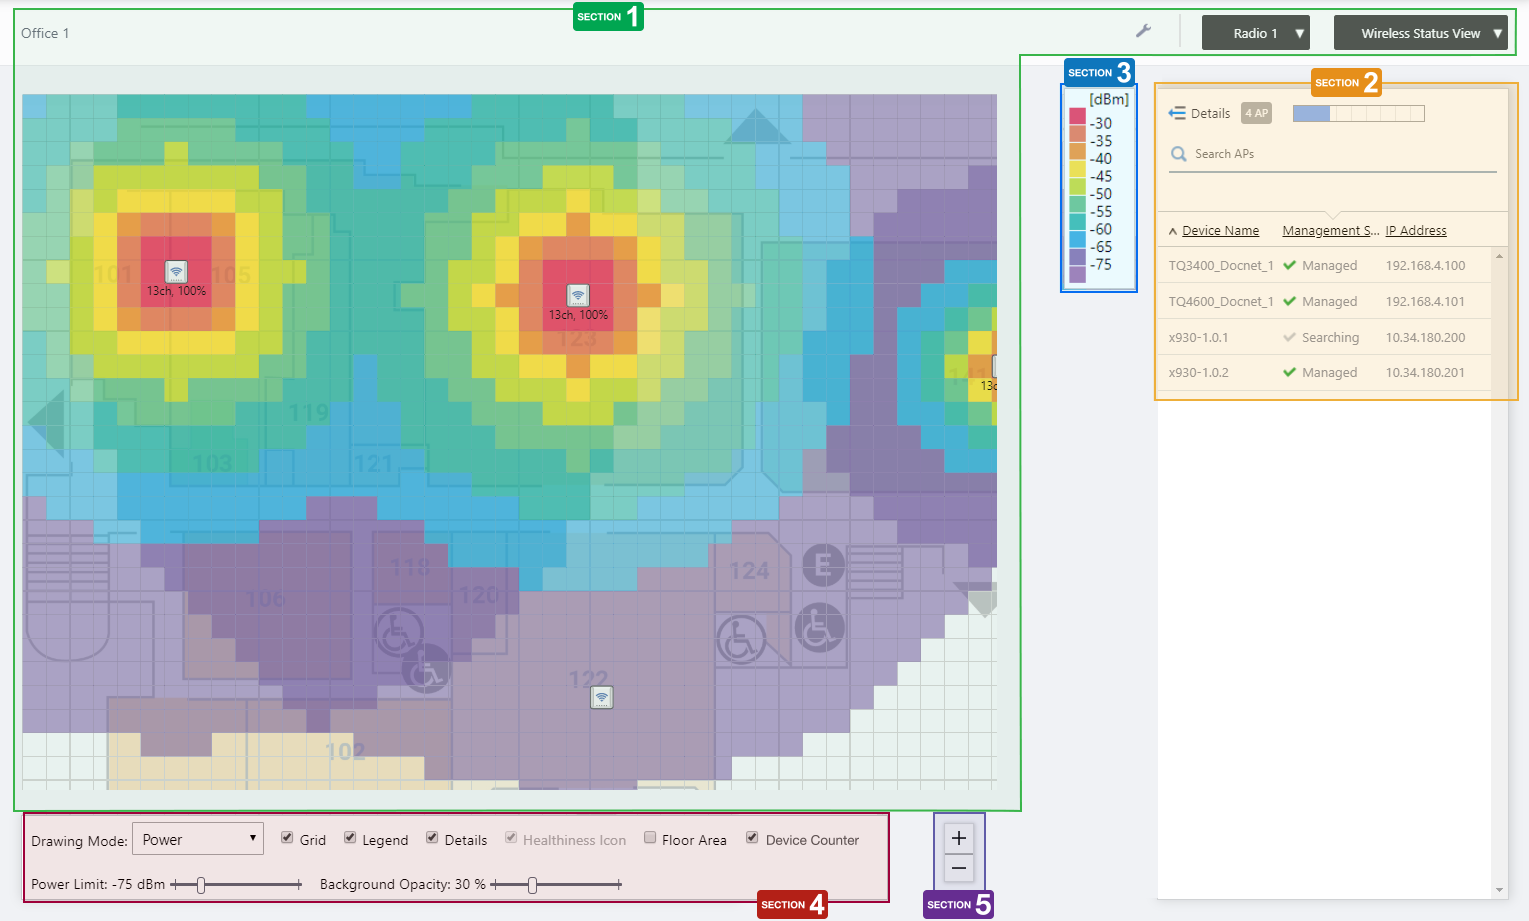The height and width of the screenshot is (921, 1529).
Task: Zoom in with the plus button
Action: (958, 838)
